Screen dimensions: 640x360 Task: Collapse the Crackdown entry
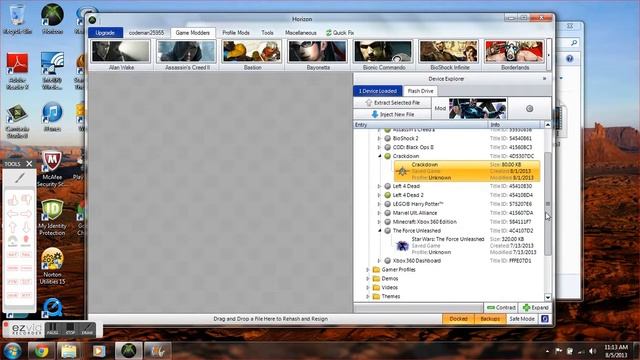(379, 156)
